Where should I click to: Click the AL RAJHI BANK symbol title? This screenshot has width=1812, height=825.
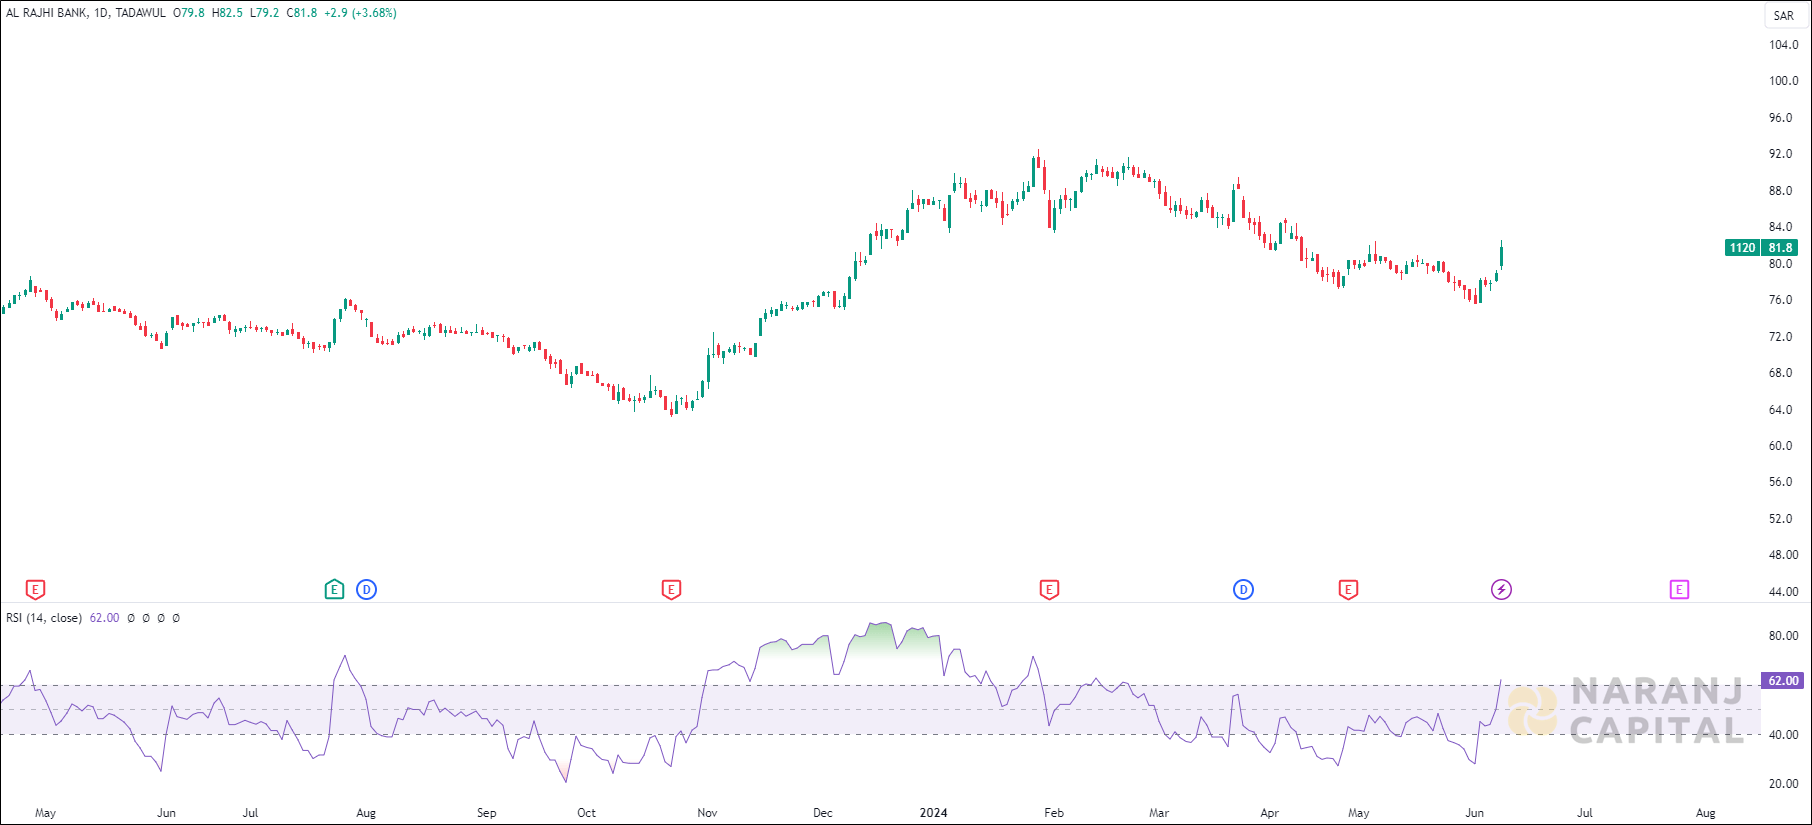coord(47,13)
